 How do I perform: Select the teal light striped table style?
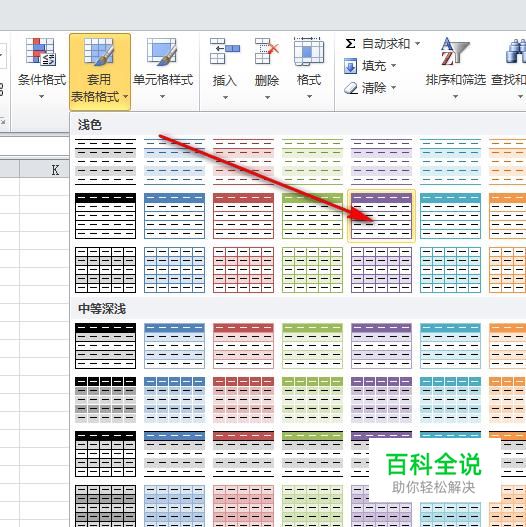click(x=450, y=162)
